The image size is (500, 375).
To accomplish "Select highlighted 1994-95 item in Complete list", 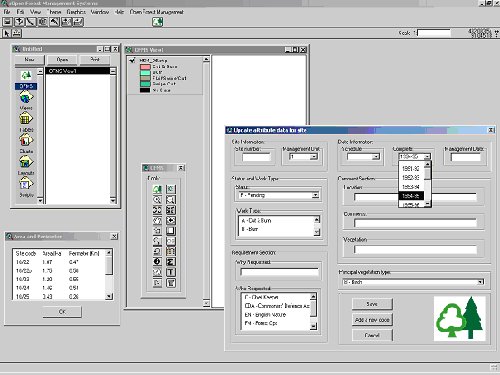I will pos(411,196).
